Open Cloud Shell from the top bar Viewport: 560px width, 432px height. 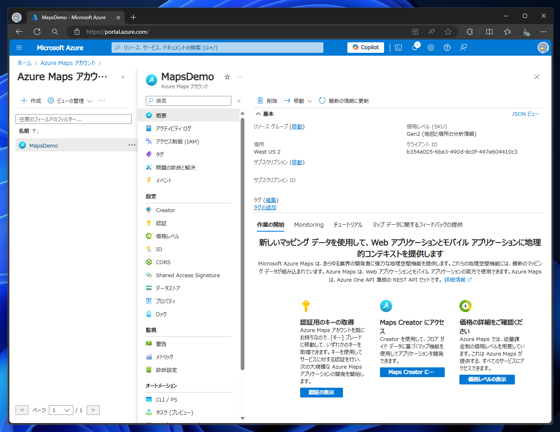399,47
